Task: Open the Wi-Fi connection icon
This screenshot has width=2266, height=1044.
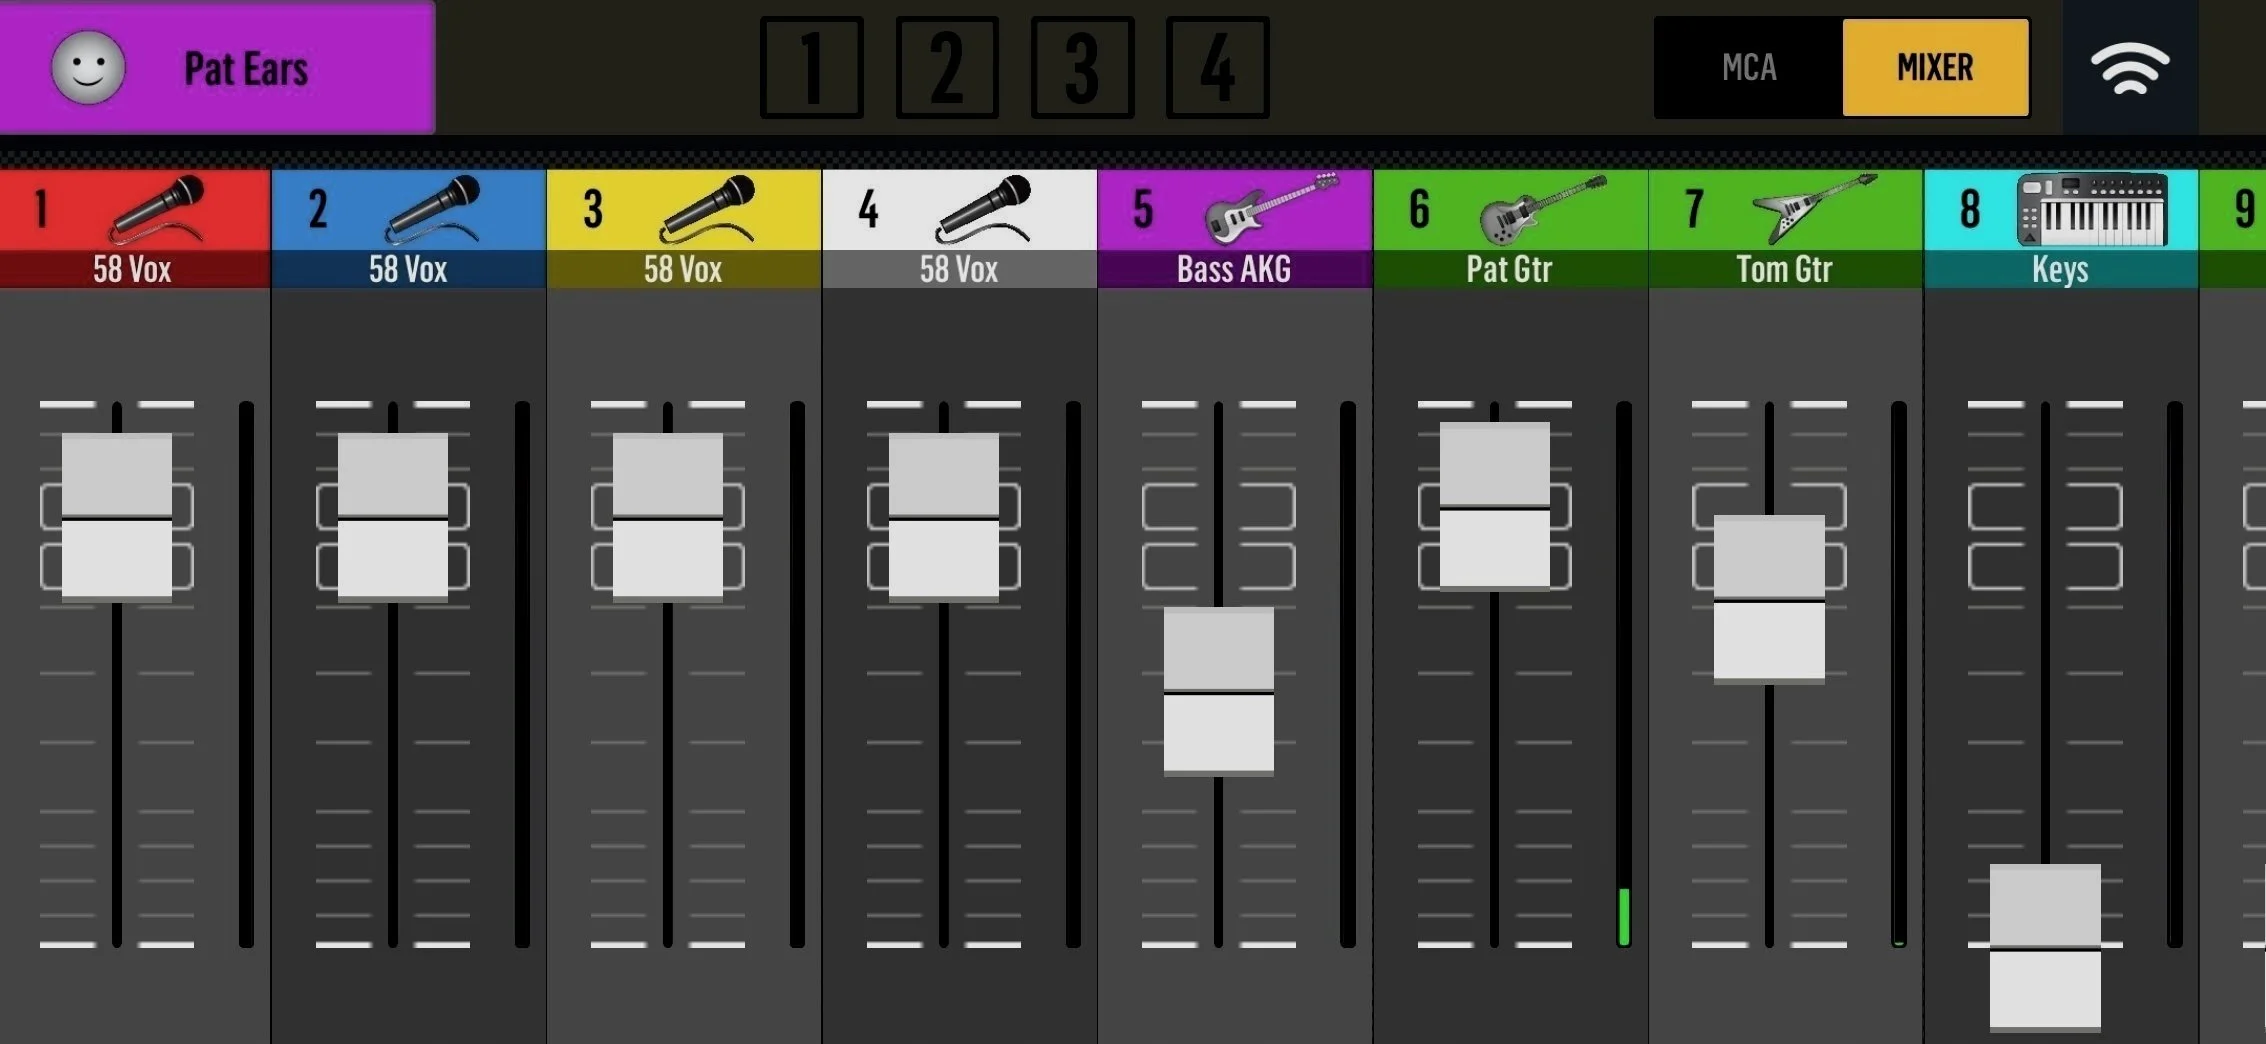Action: 2130,68
